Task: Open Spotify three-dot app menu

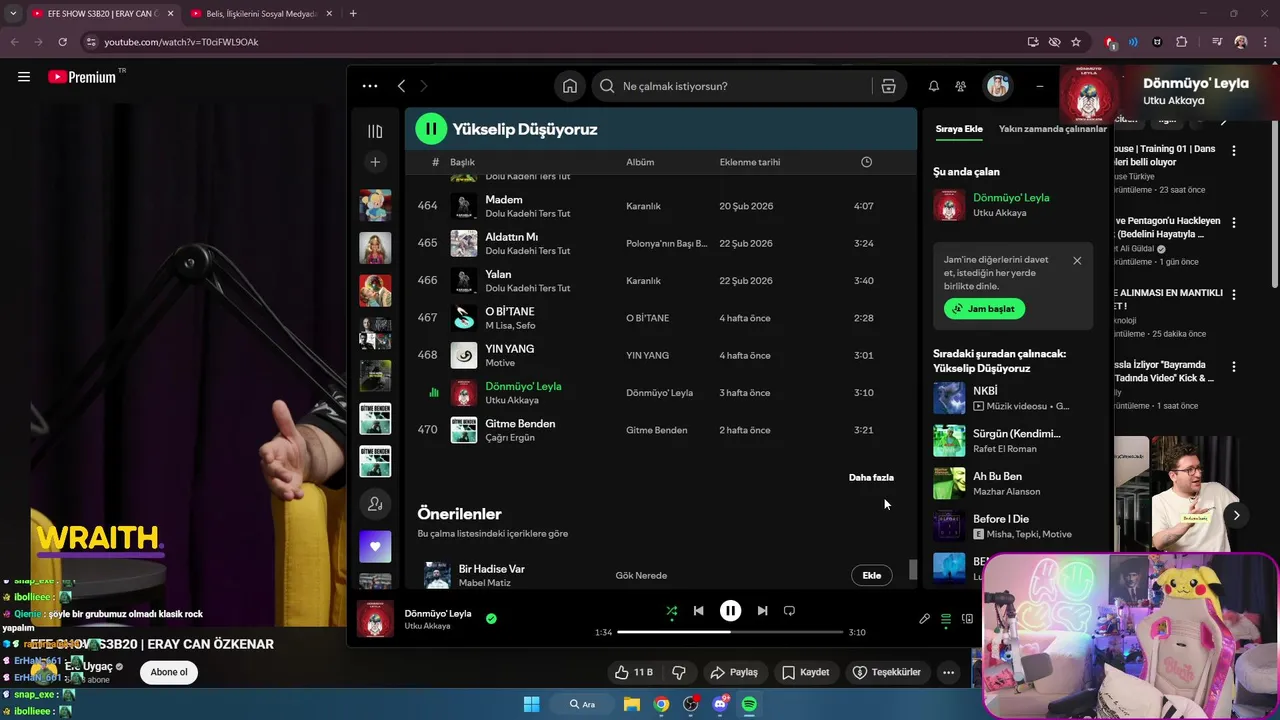Action: pyautogui.click(x=370, y=86)
